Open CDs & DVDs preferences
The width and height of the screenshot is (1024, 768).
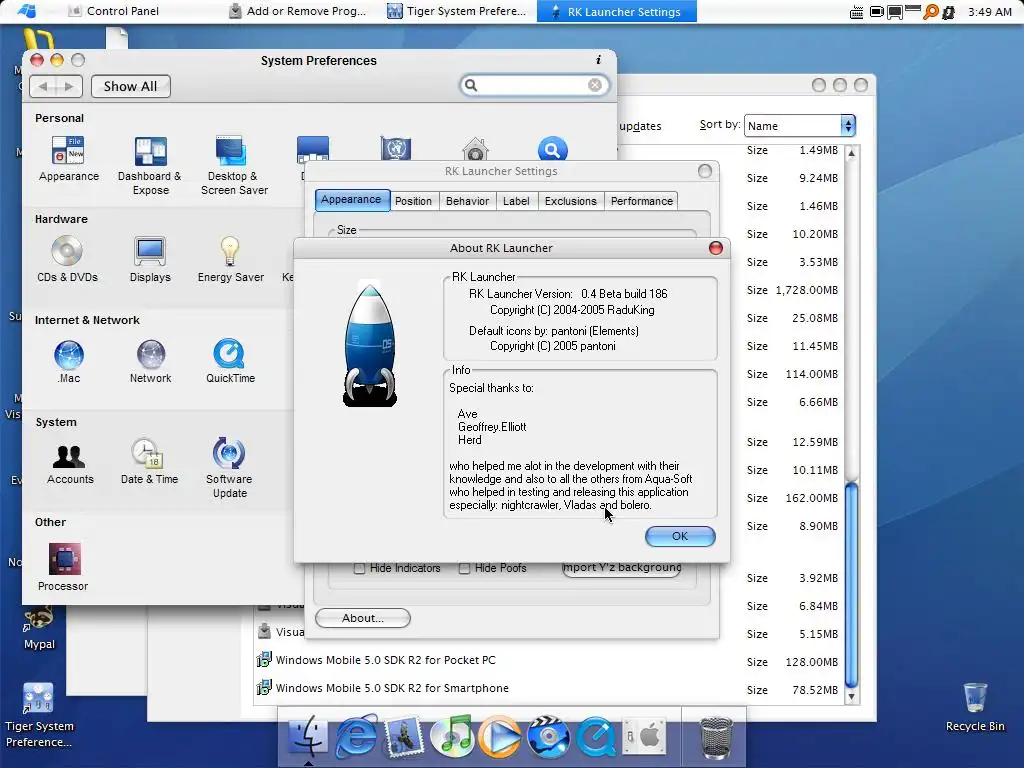(x=67, y=259)
